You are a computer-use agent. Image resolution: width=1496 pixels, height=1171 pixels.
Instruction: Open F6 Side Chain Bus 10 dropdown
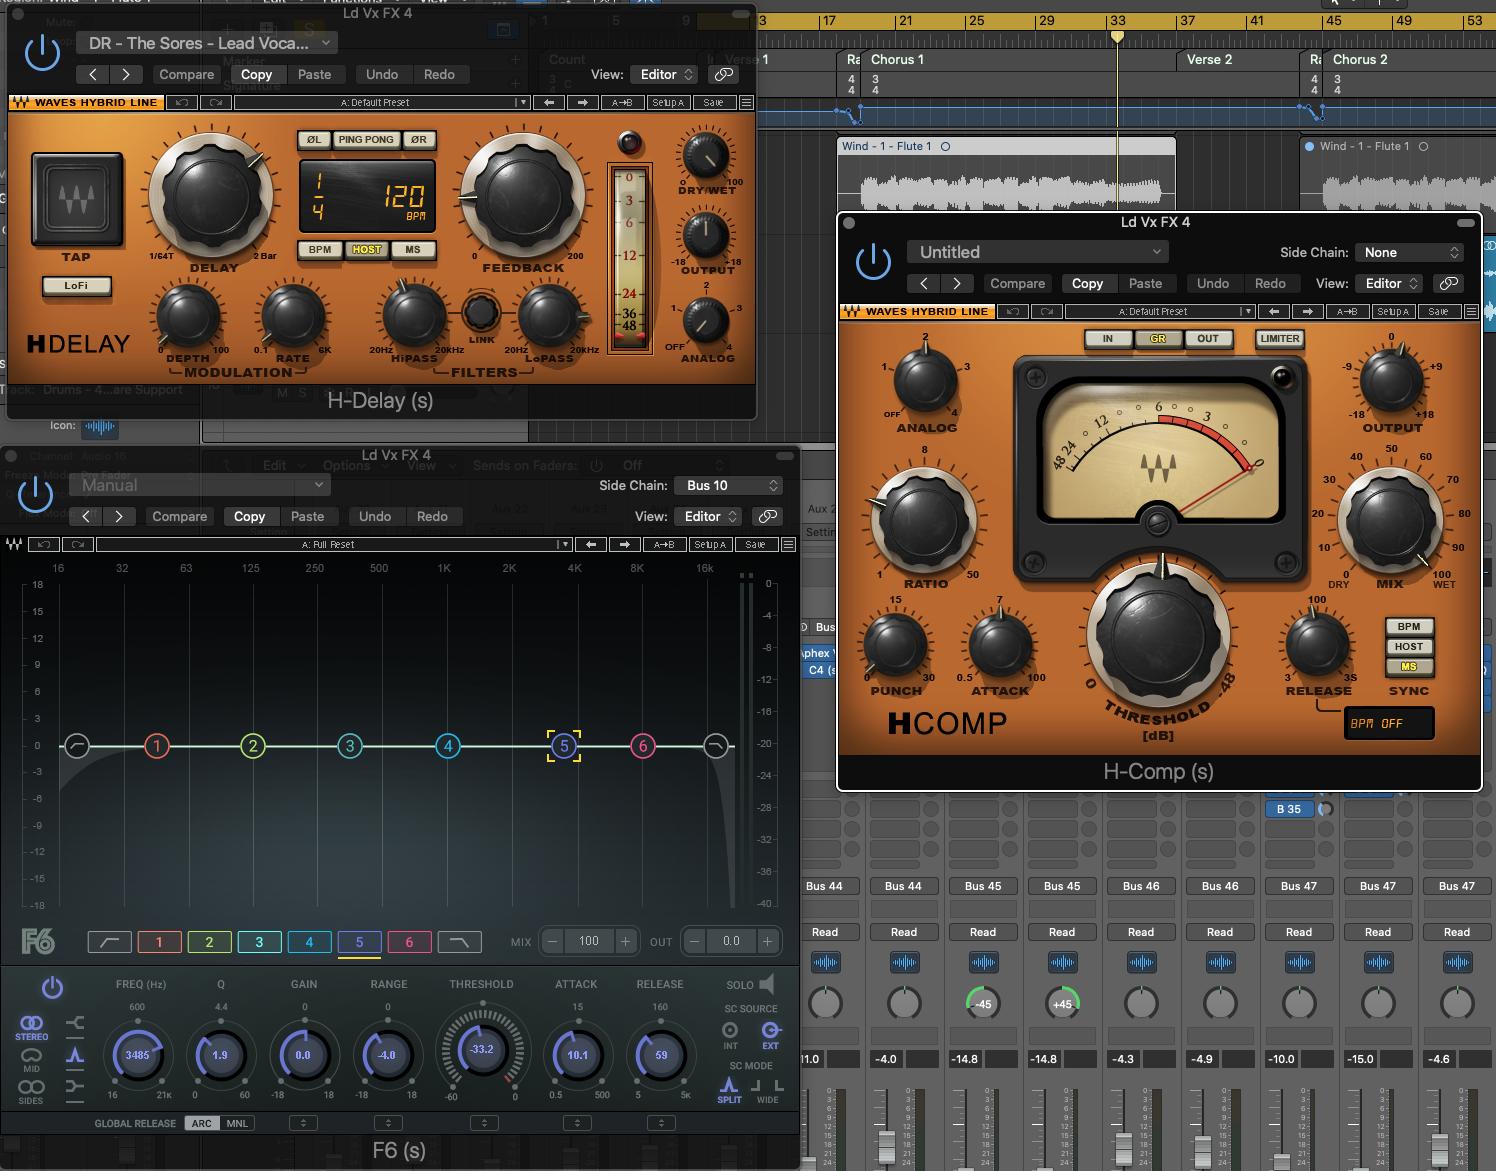[x=729, y=486]
